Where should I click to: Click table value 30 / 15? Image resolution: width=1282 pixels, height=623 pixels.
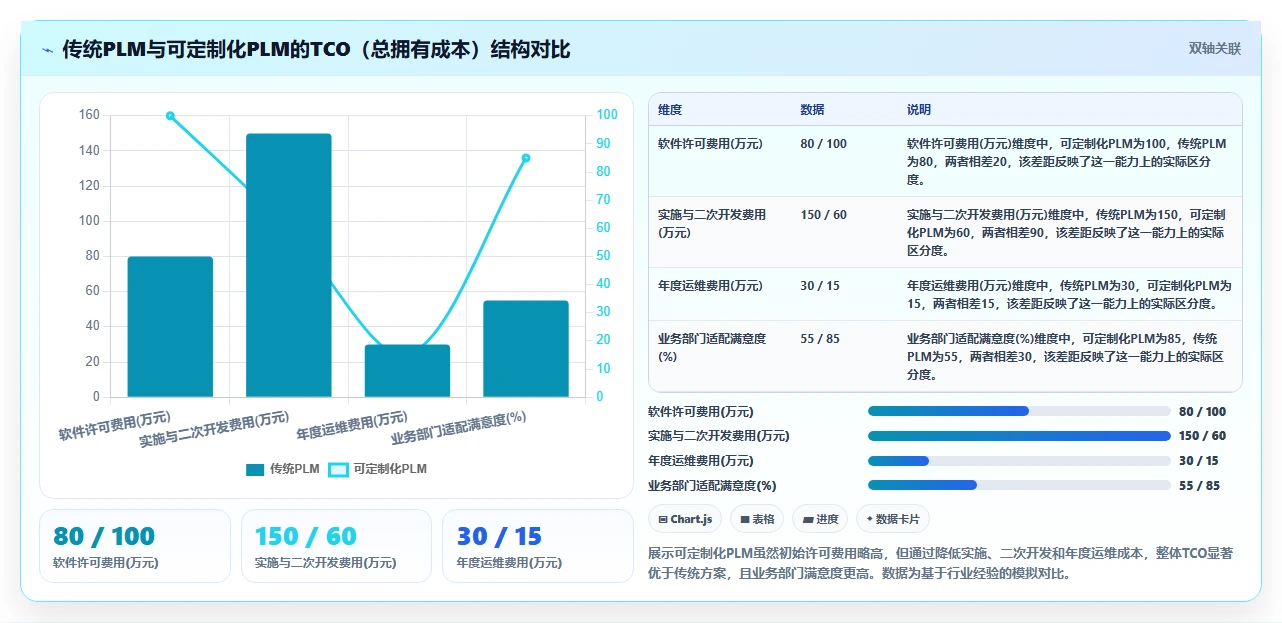point(821,286)
